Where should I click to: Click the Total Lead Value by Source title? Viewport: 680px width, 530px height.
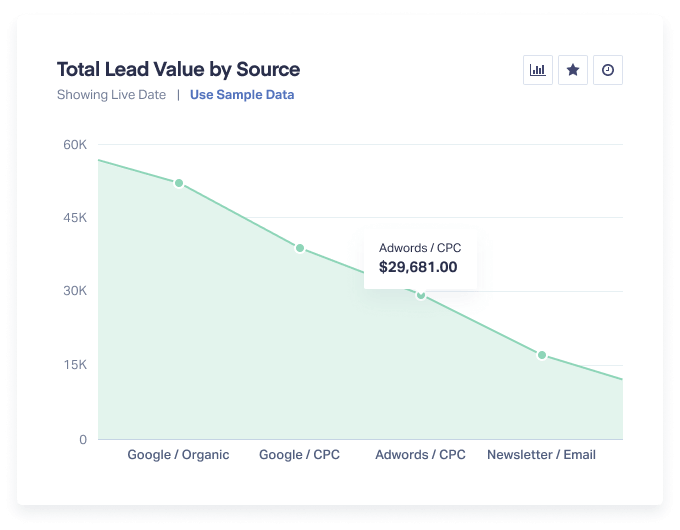[178, 69]
